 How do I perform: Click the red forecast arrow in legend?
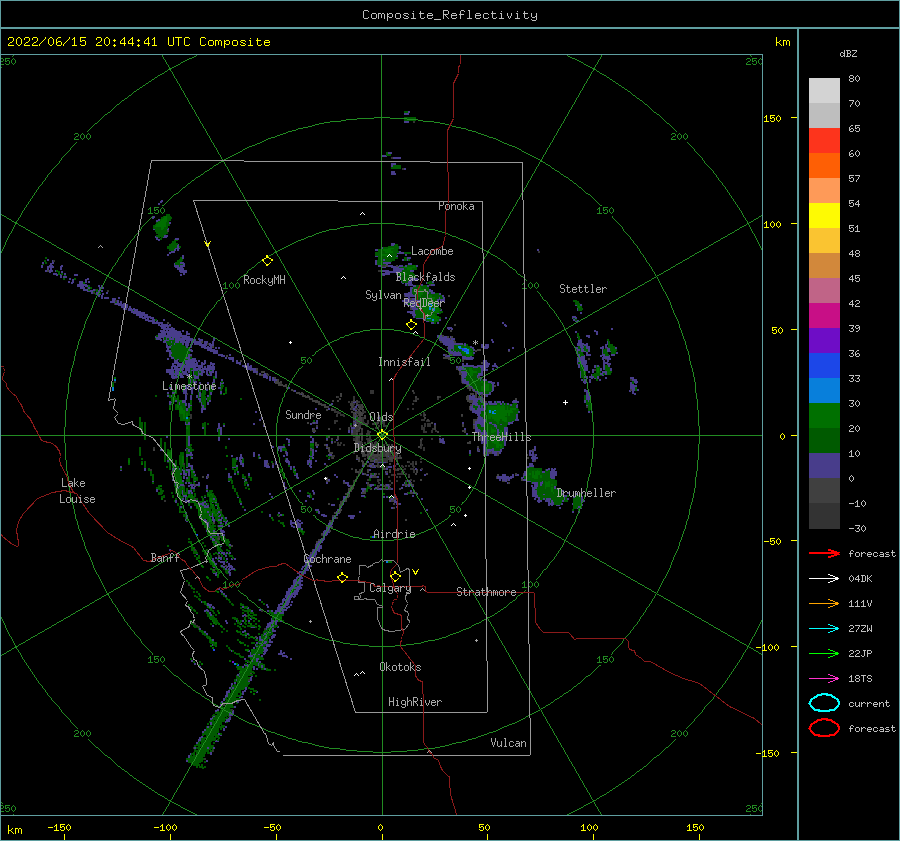coord(824,553)
